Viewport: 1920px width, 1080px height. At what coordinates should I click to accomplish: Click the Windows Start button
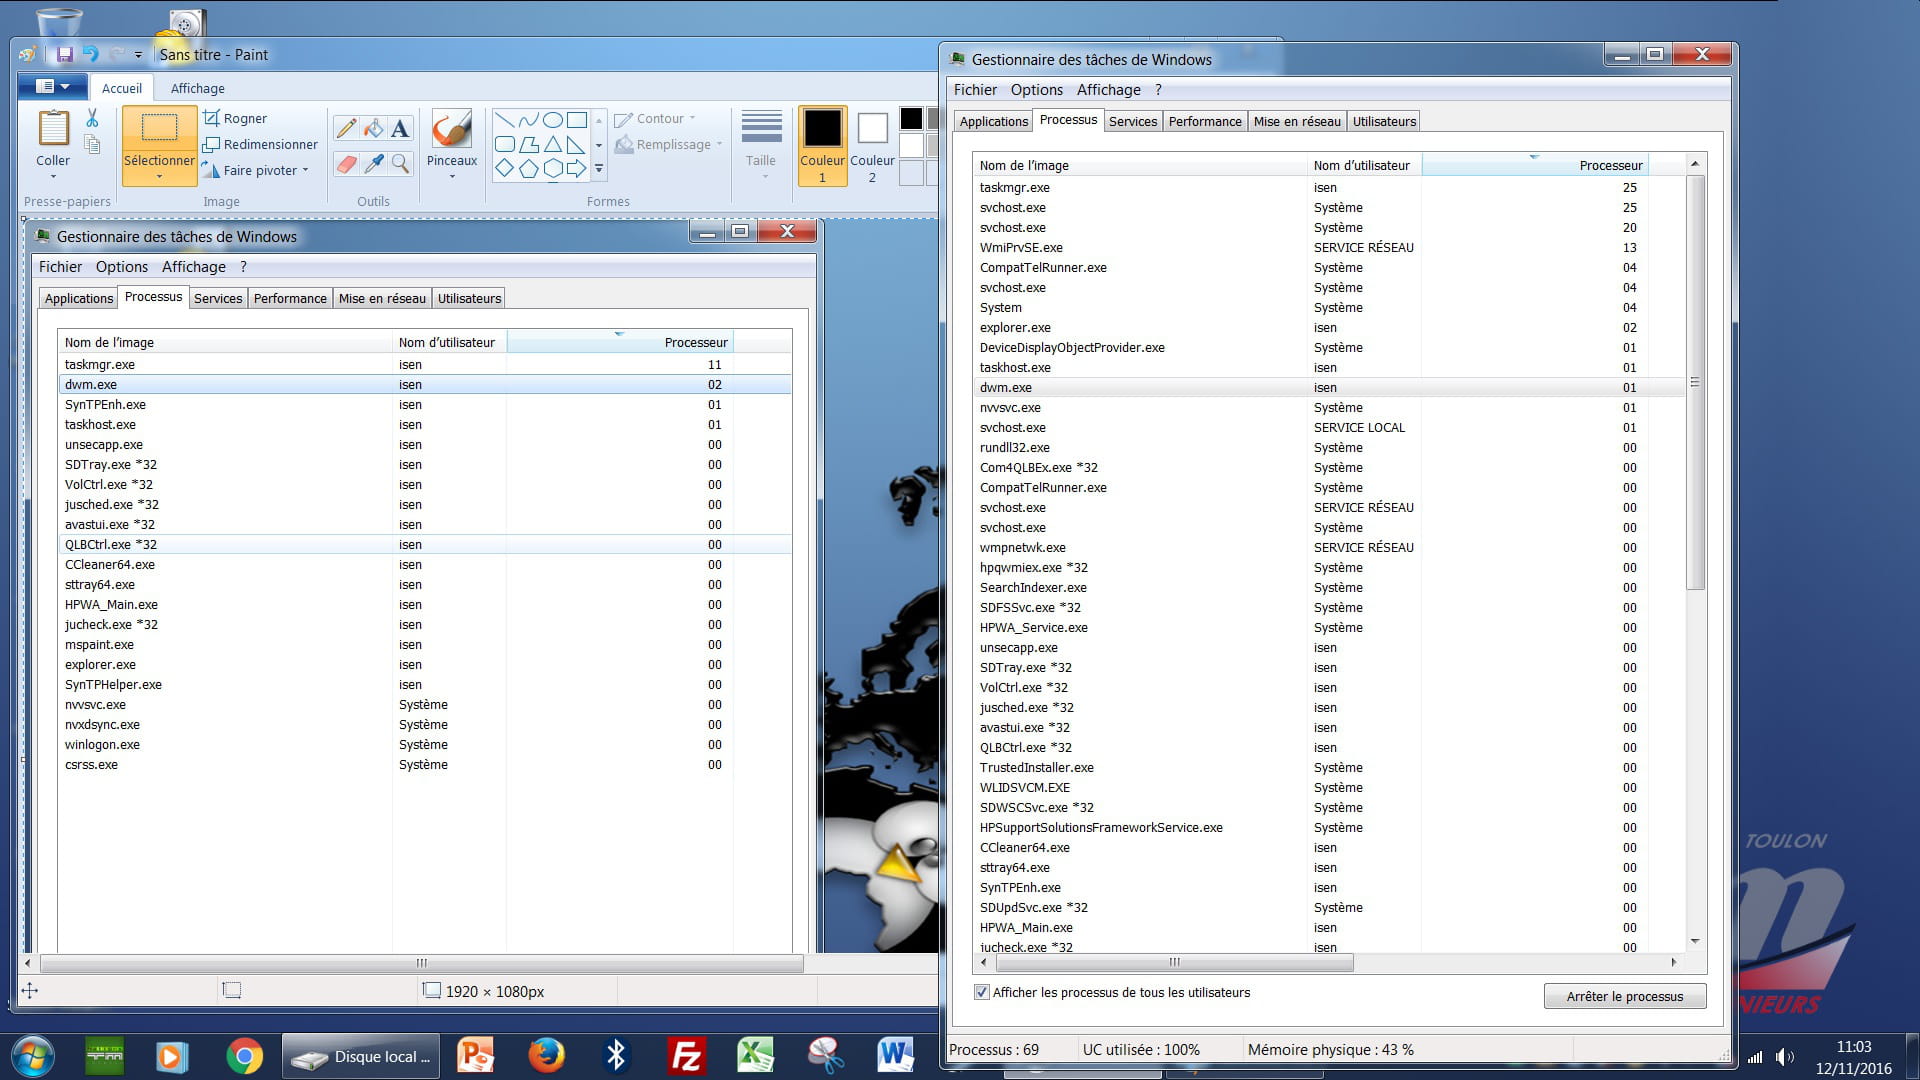(33, 1056)
